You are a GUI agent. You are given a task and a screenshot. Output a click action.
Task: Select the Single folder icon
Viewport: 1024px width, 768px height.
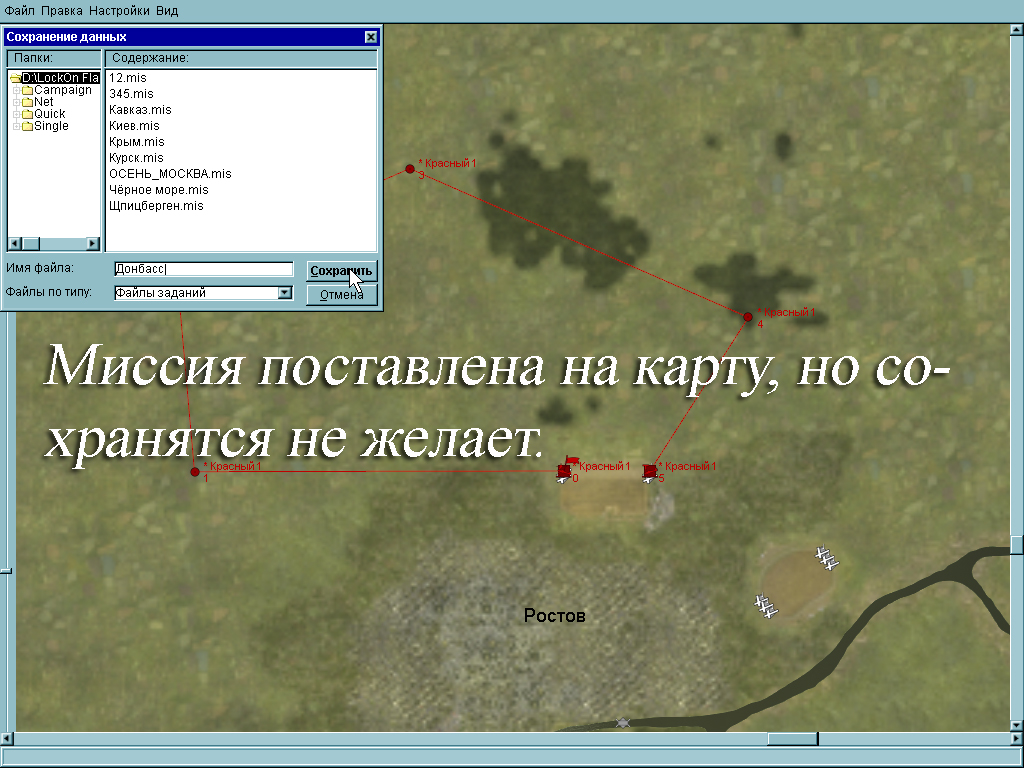(x=27, y=126)
